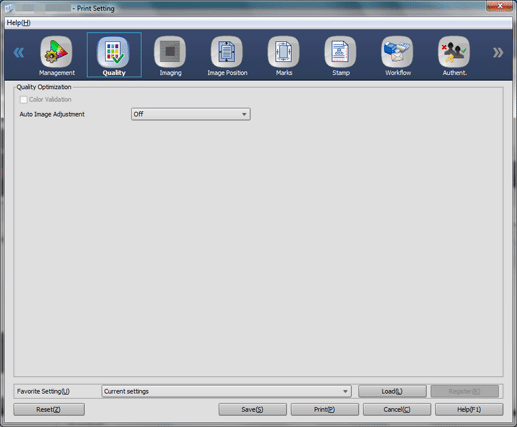517x427 pixels.
Task: Click the Print(P) button
Action: (325, 409)
